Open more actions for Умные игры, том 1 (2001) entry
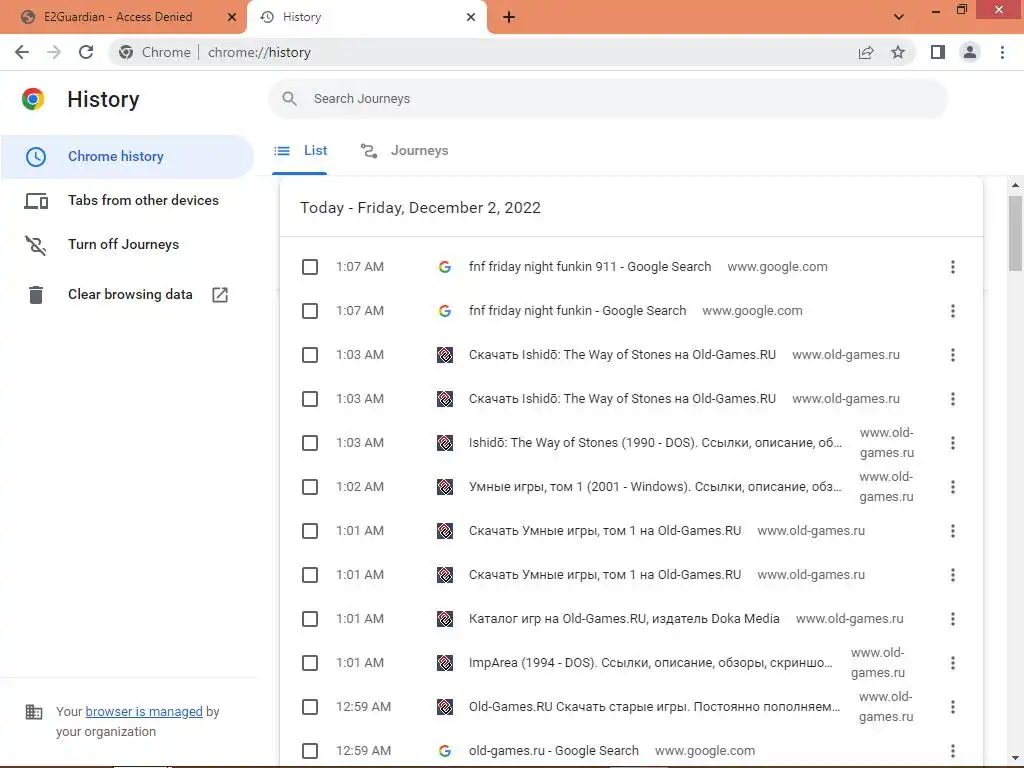The height and width of the screenshot is (768, 1024). pos(953,487)
